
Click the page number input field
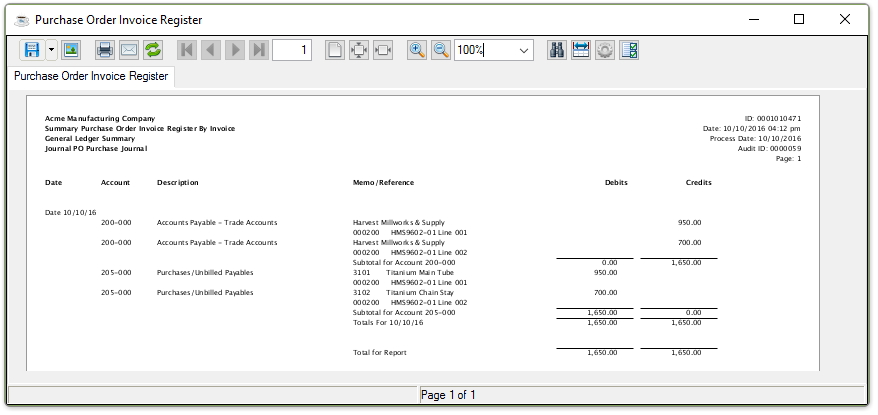(x=291, y=50)
